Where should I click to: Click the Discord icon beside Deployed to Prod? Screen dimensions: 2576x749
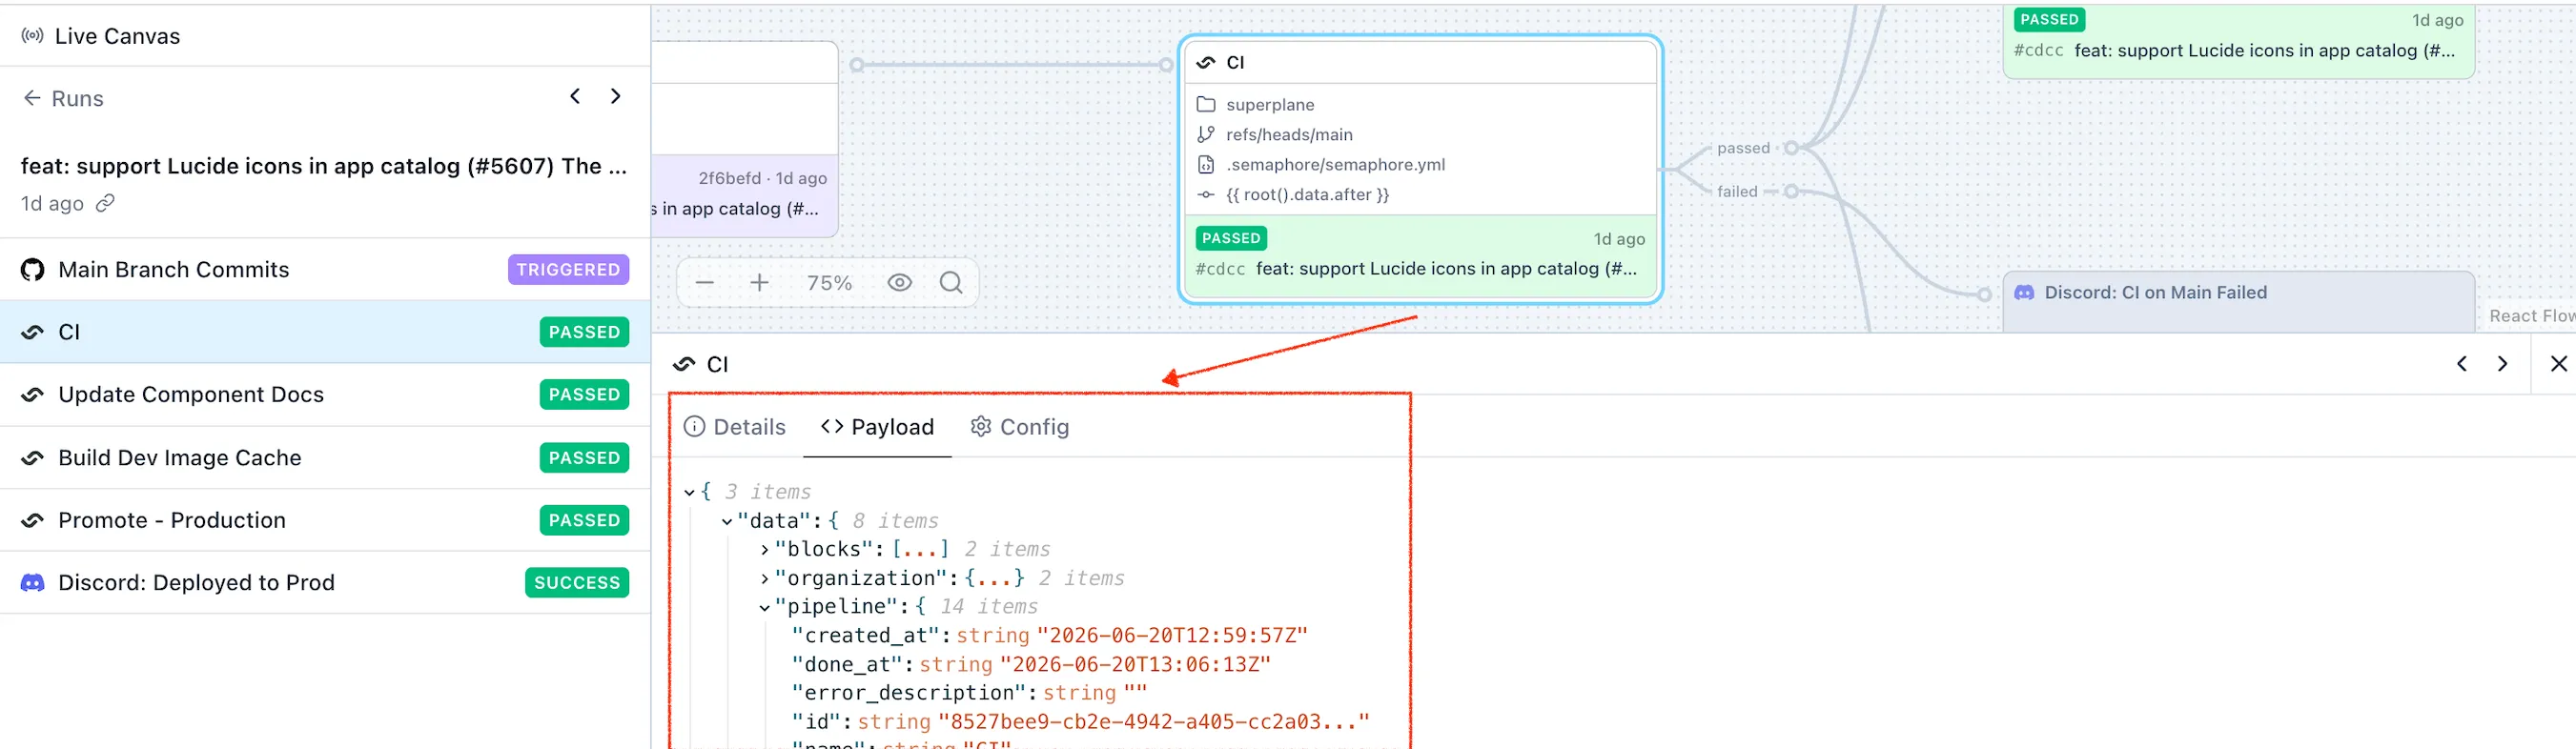coord(33,582)
